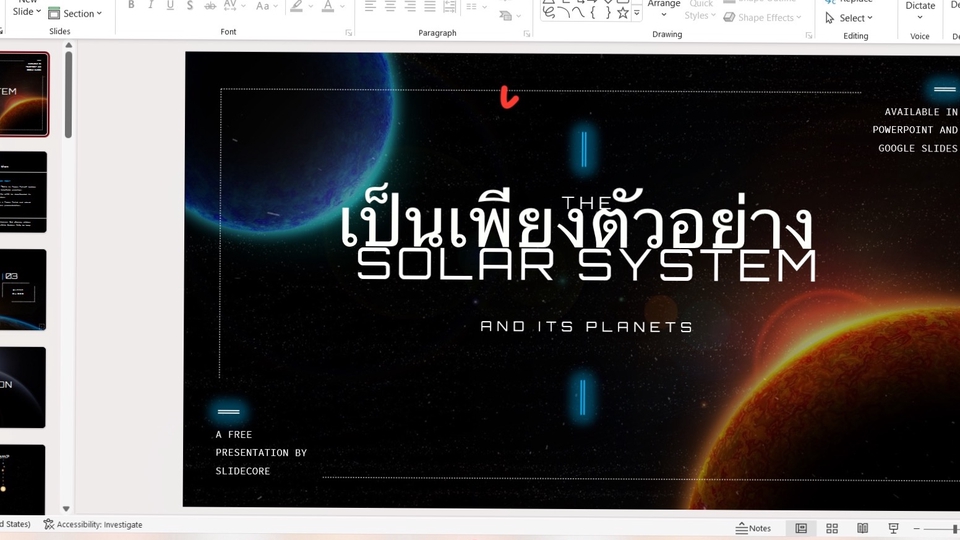
Task: Click the zoom slider handle
Action: [x=954, y=528]
